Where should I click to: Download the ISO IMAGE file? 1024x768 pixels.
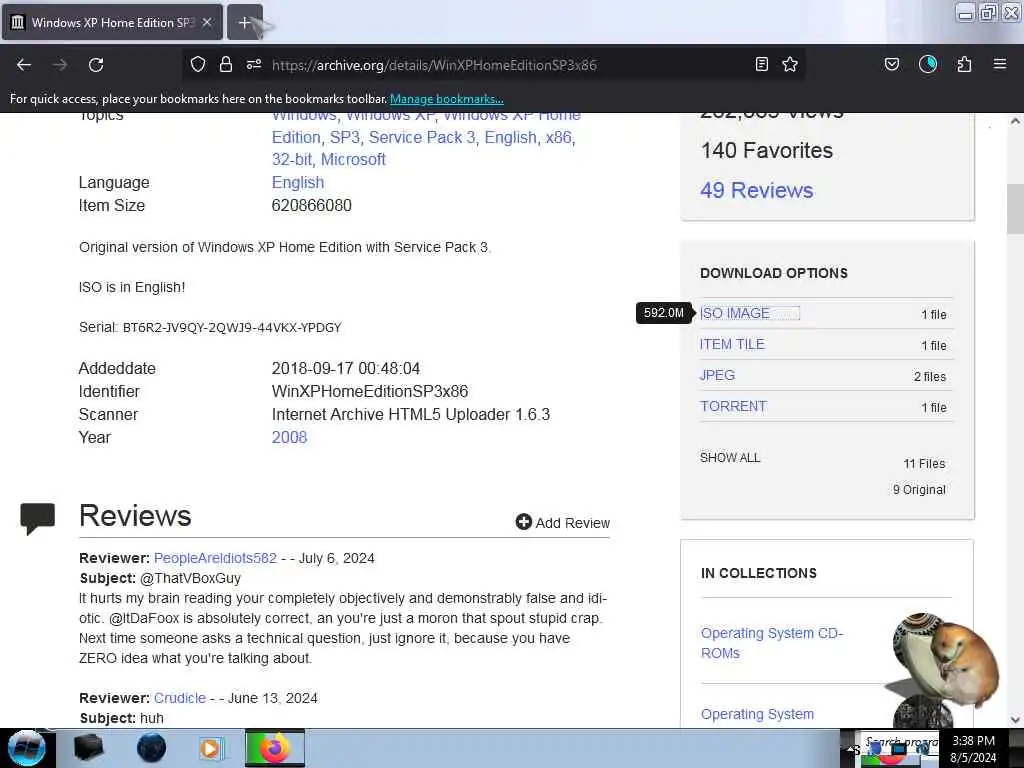(x=735, y=313)
